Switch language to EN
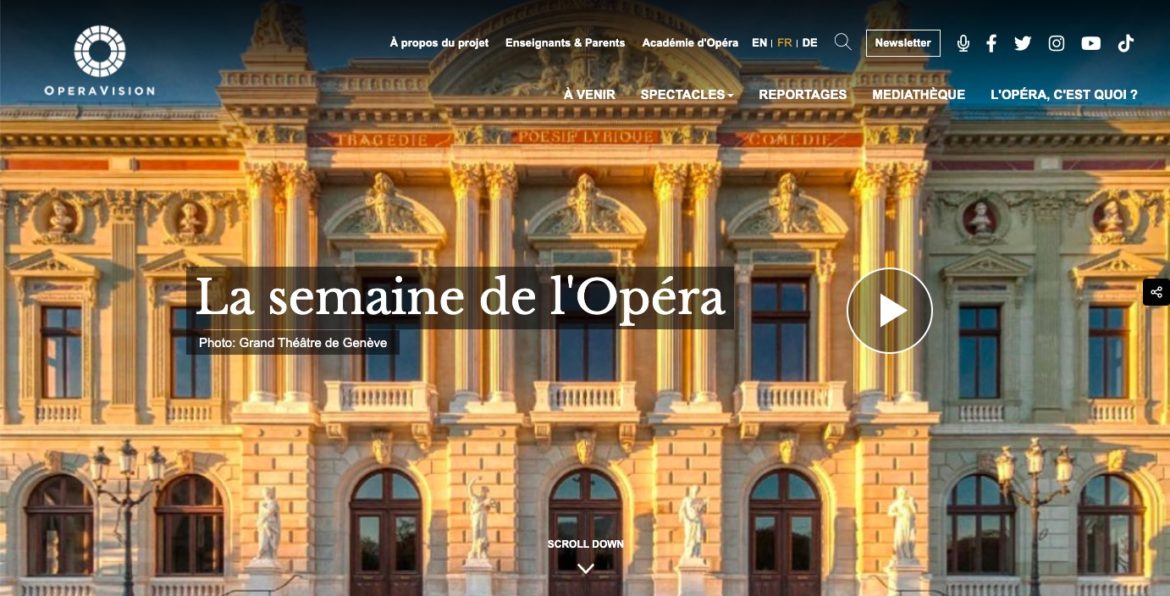The width and height of the screenshot is (1170, 596). coord(759,43)
